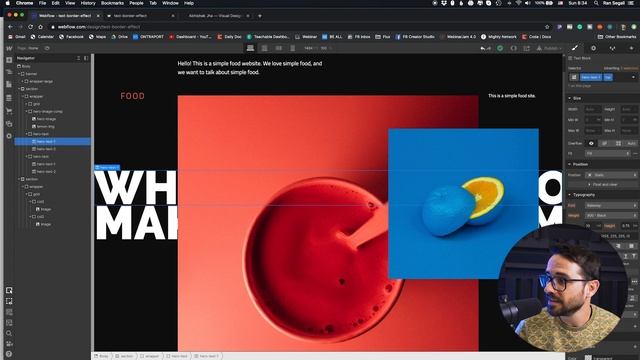Set Overflow to Auto
The image size is (640, 360).
[x=631, y=143]
